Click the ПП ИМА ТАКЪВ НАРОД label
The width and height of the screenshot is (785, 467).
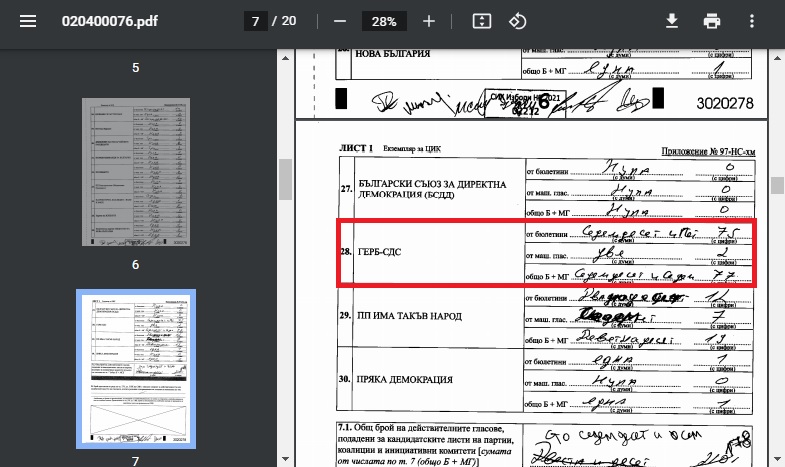tap(409, 316)
